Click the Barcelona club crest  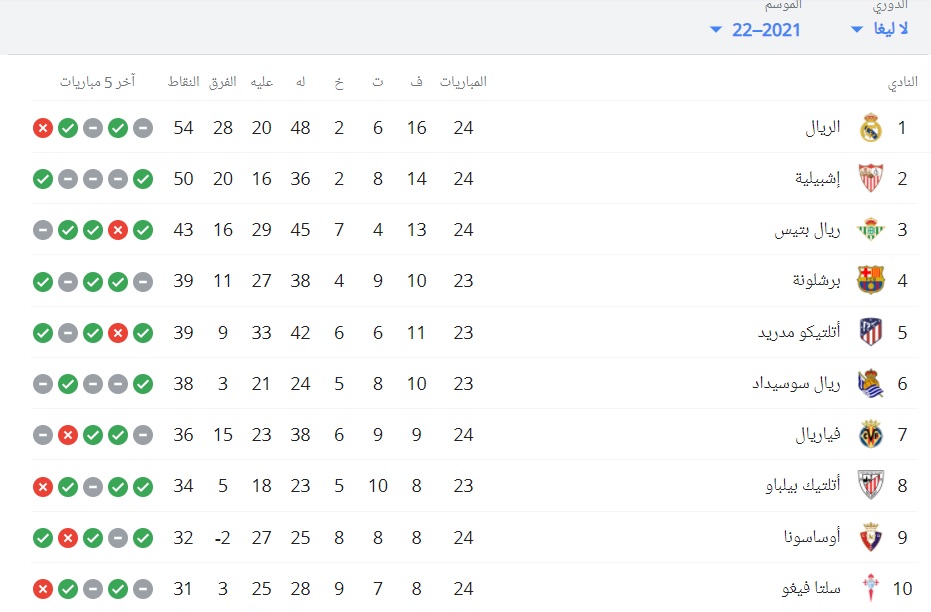[x=870, y=281]
